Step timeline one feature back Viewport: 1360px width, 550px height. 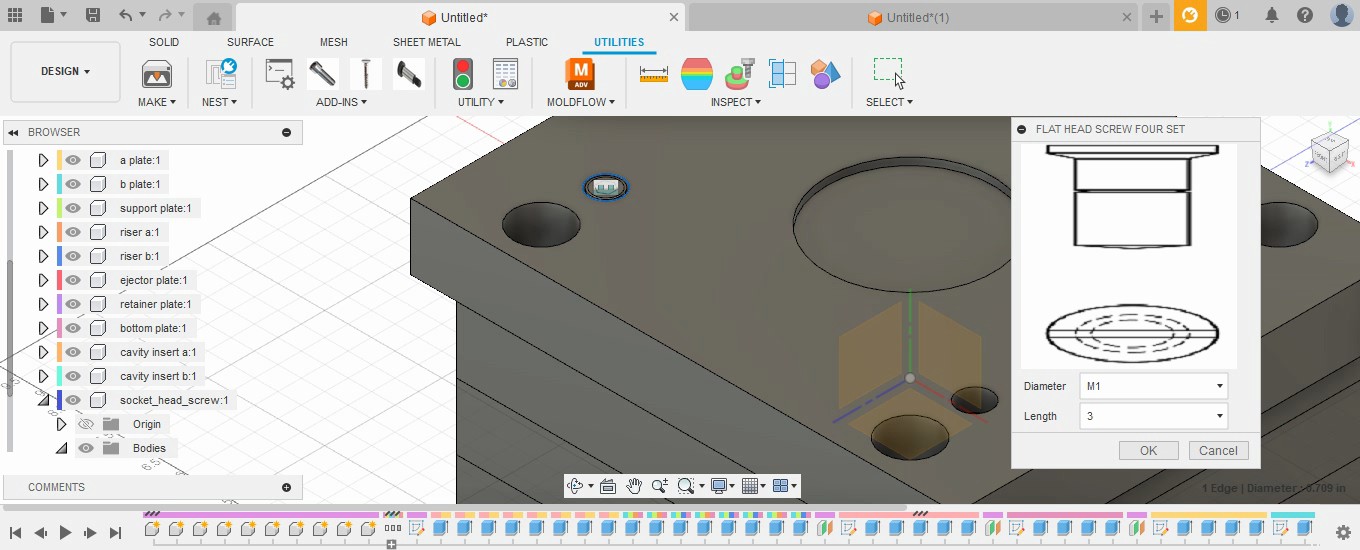pyautogui.click(x=40, y=533)
